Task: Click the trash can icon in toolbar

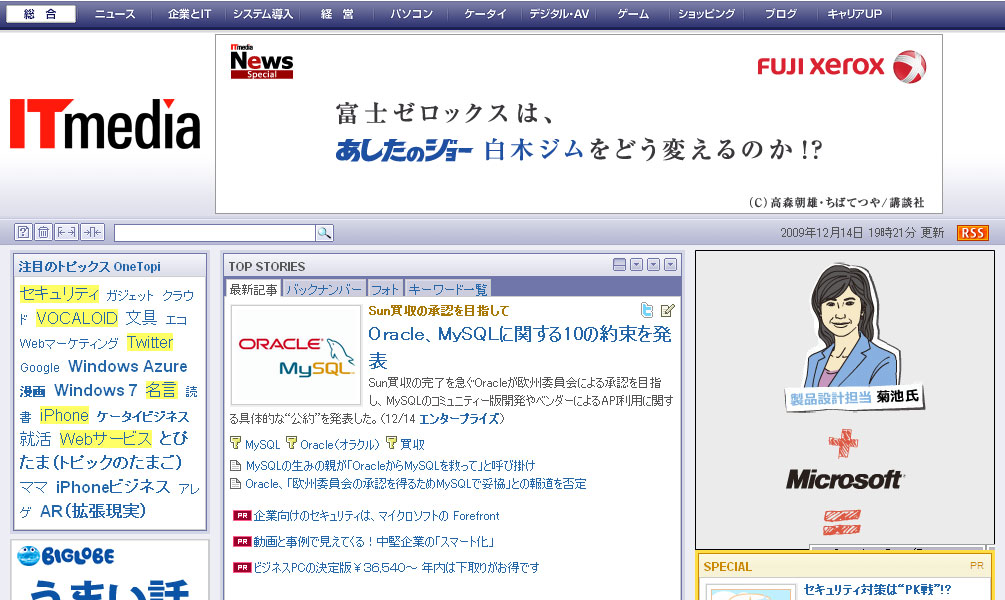Action: [43, 232]
